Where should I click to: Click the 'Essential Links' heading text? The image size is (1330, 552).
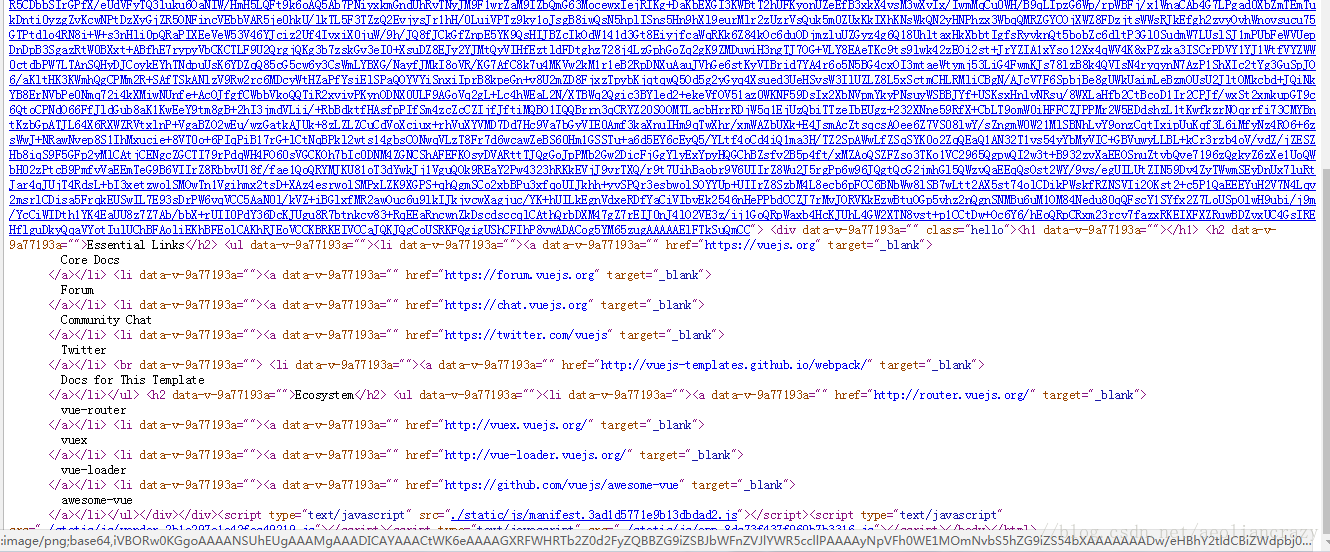[137, 244]
